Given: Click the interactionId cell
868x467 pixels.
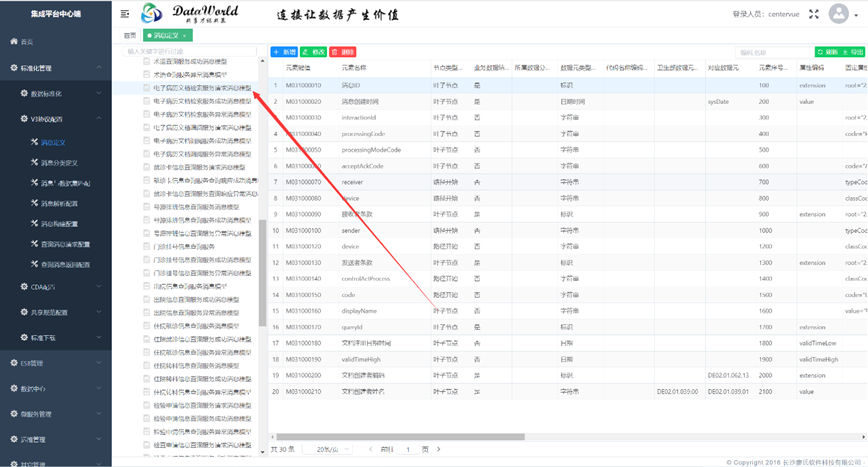Looking at the screenshot, I should pos(359,118).
